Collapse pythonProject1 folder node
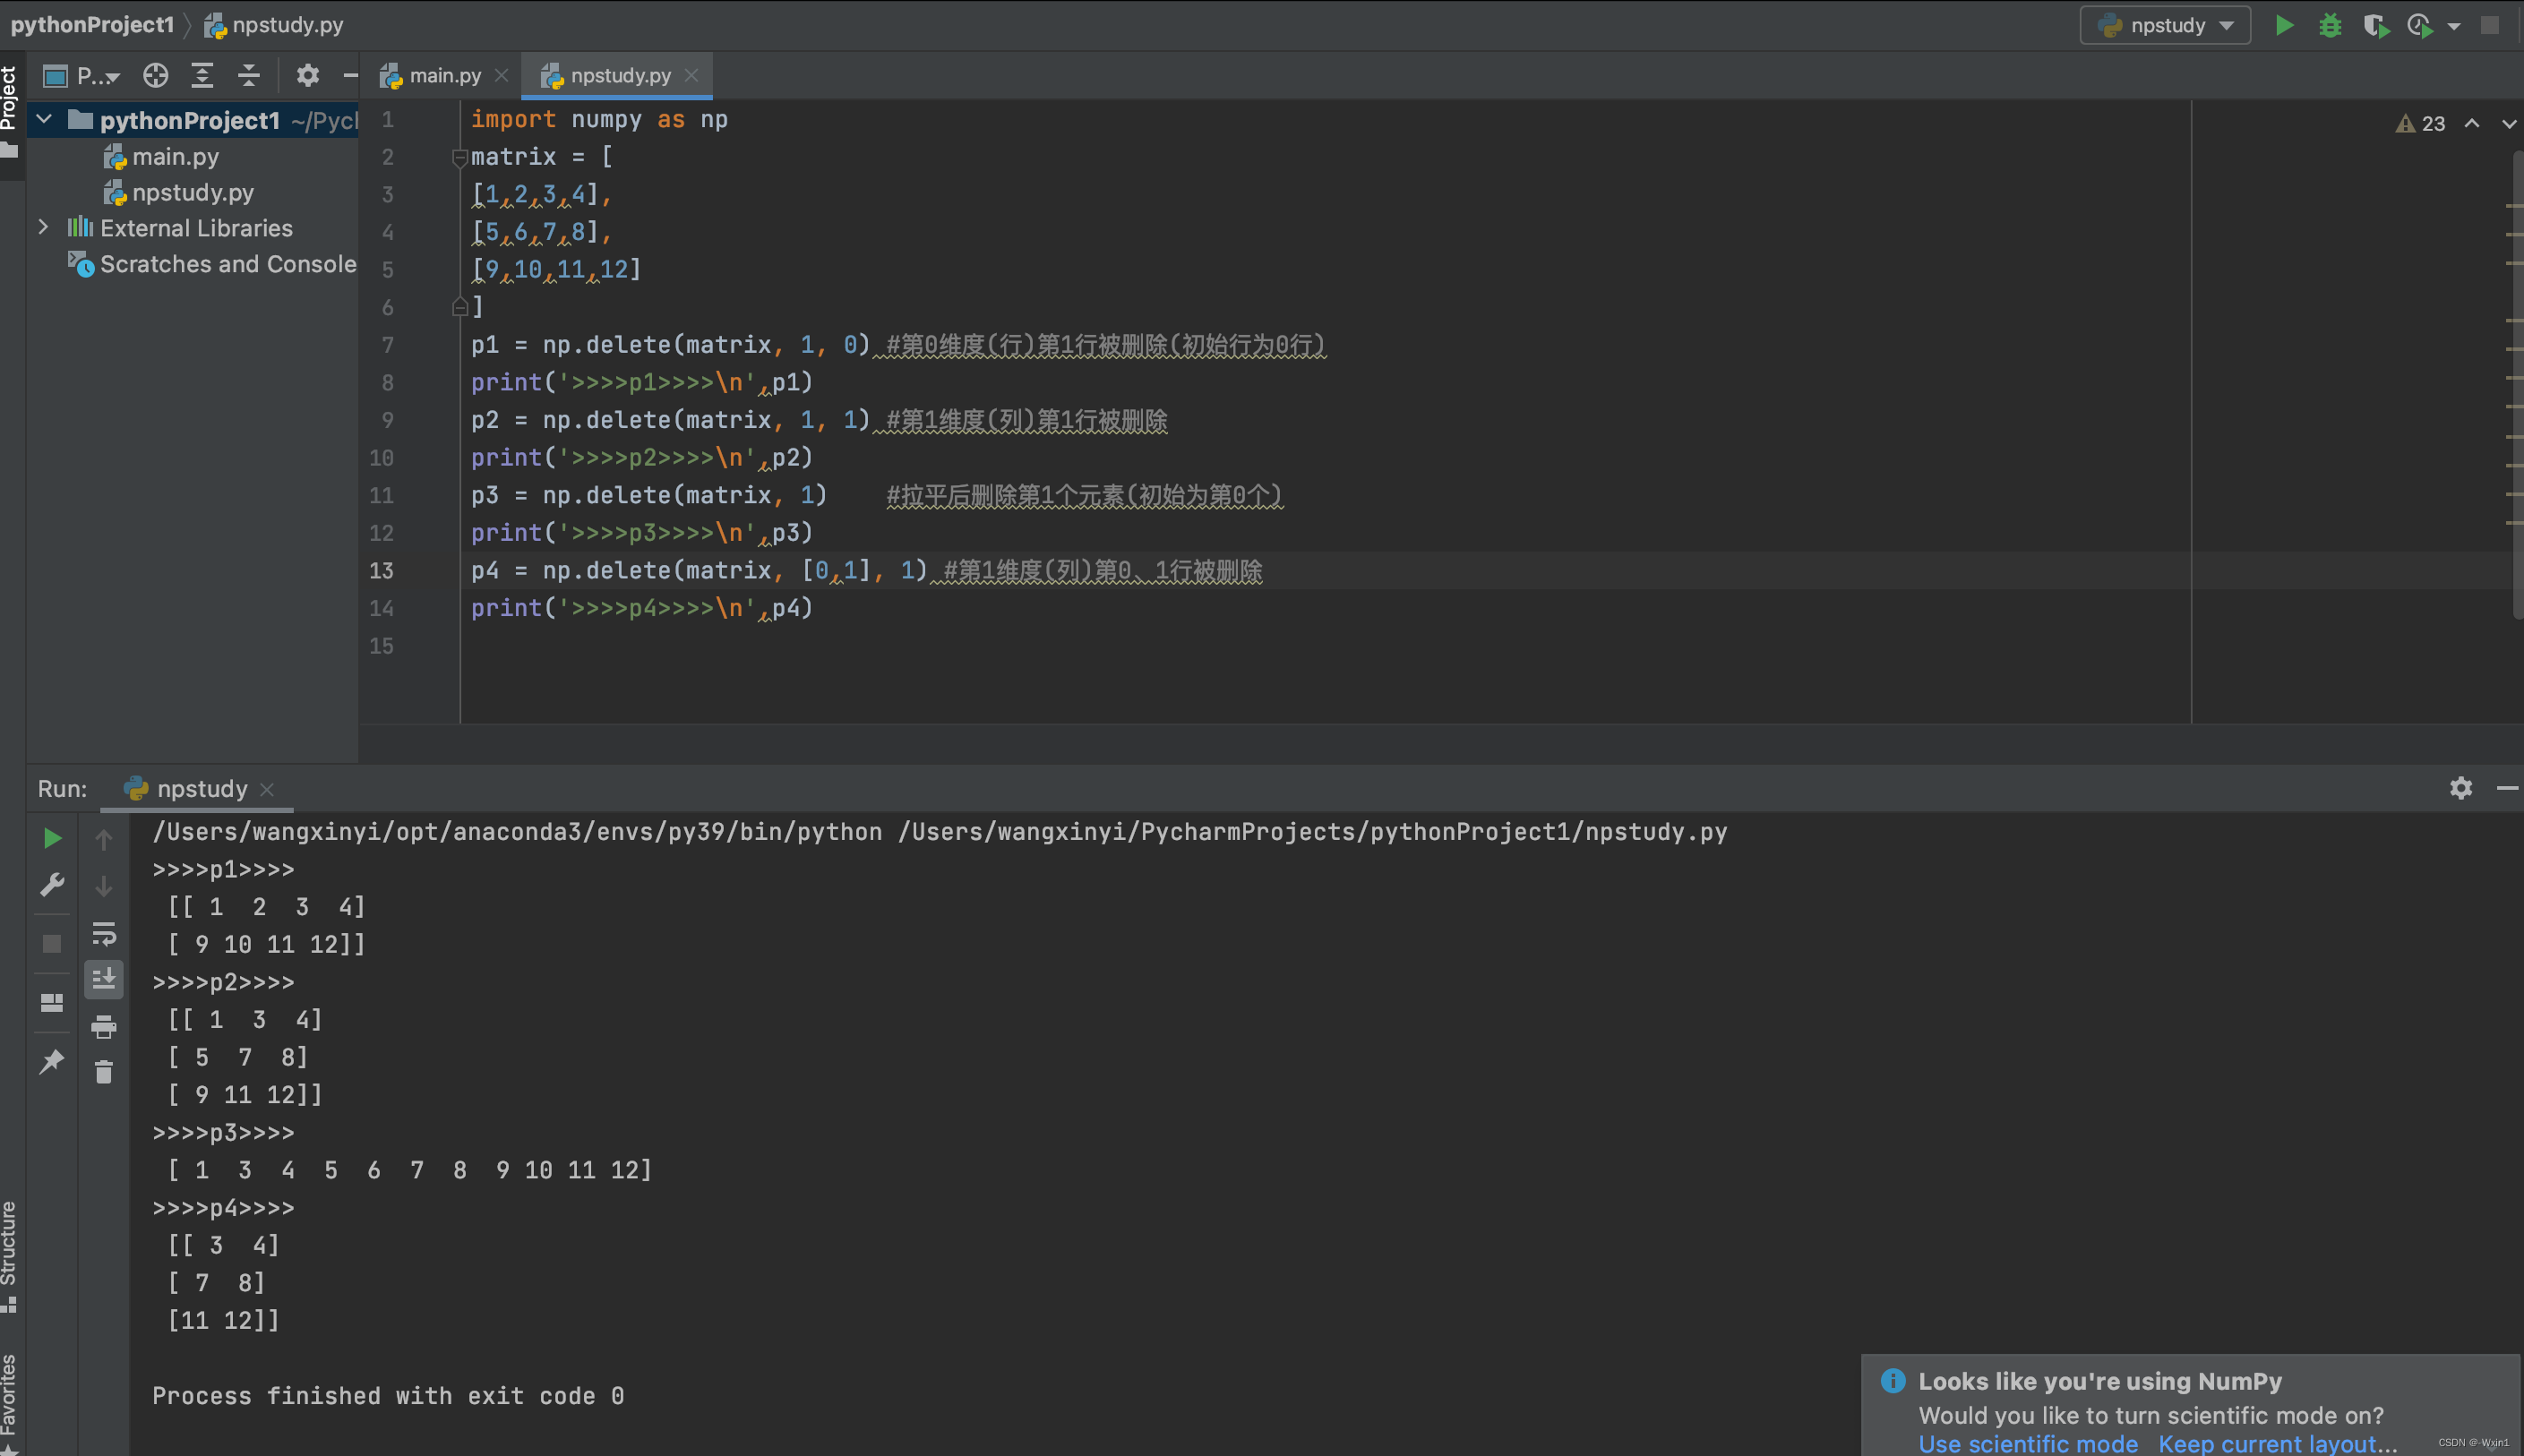Viewport: 2524px width, 1456px height. [x=44, y=120]
